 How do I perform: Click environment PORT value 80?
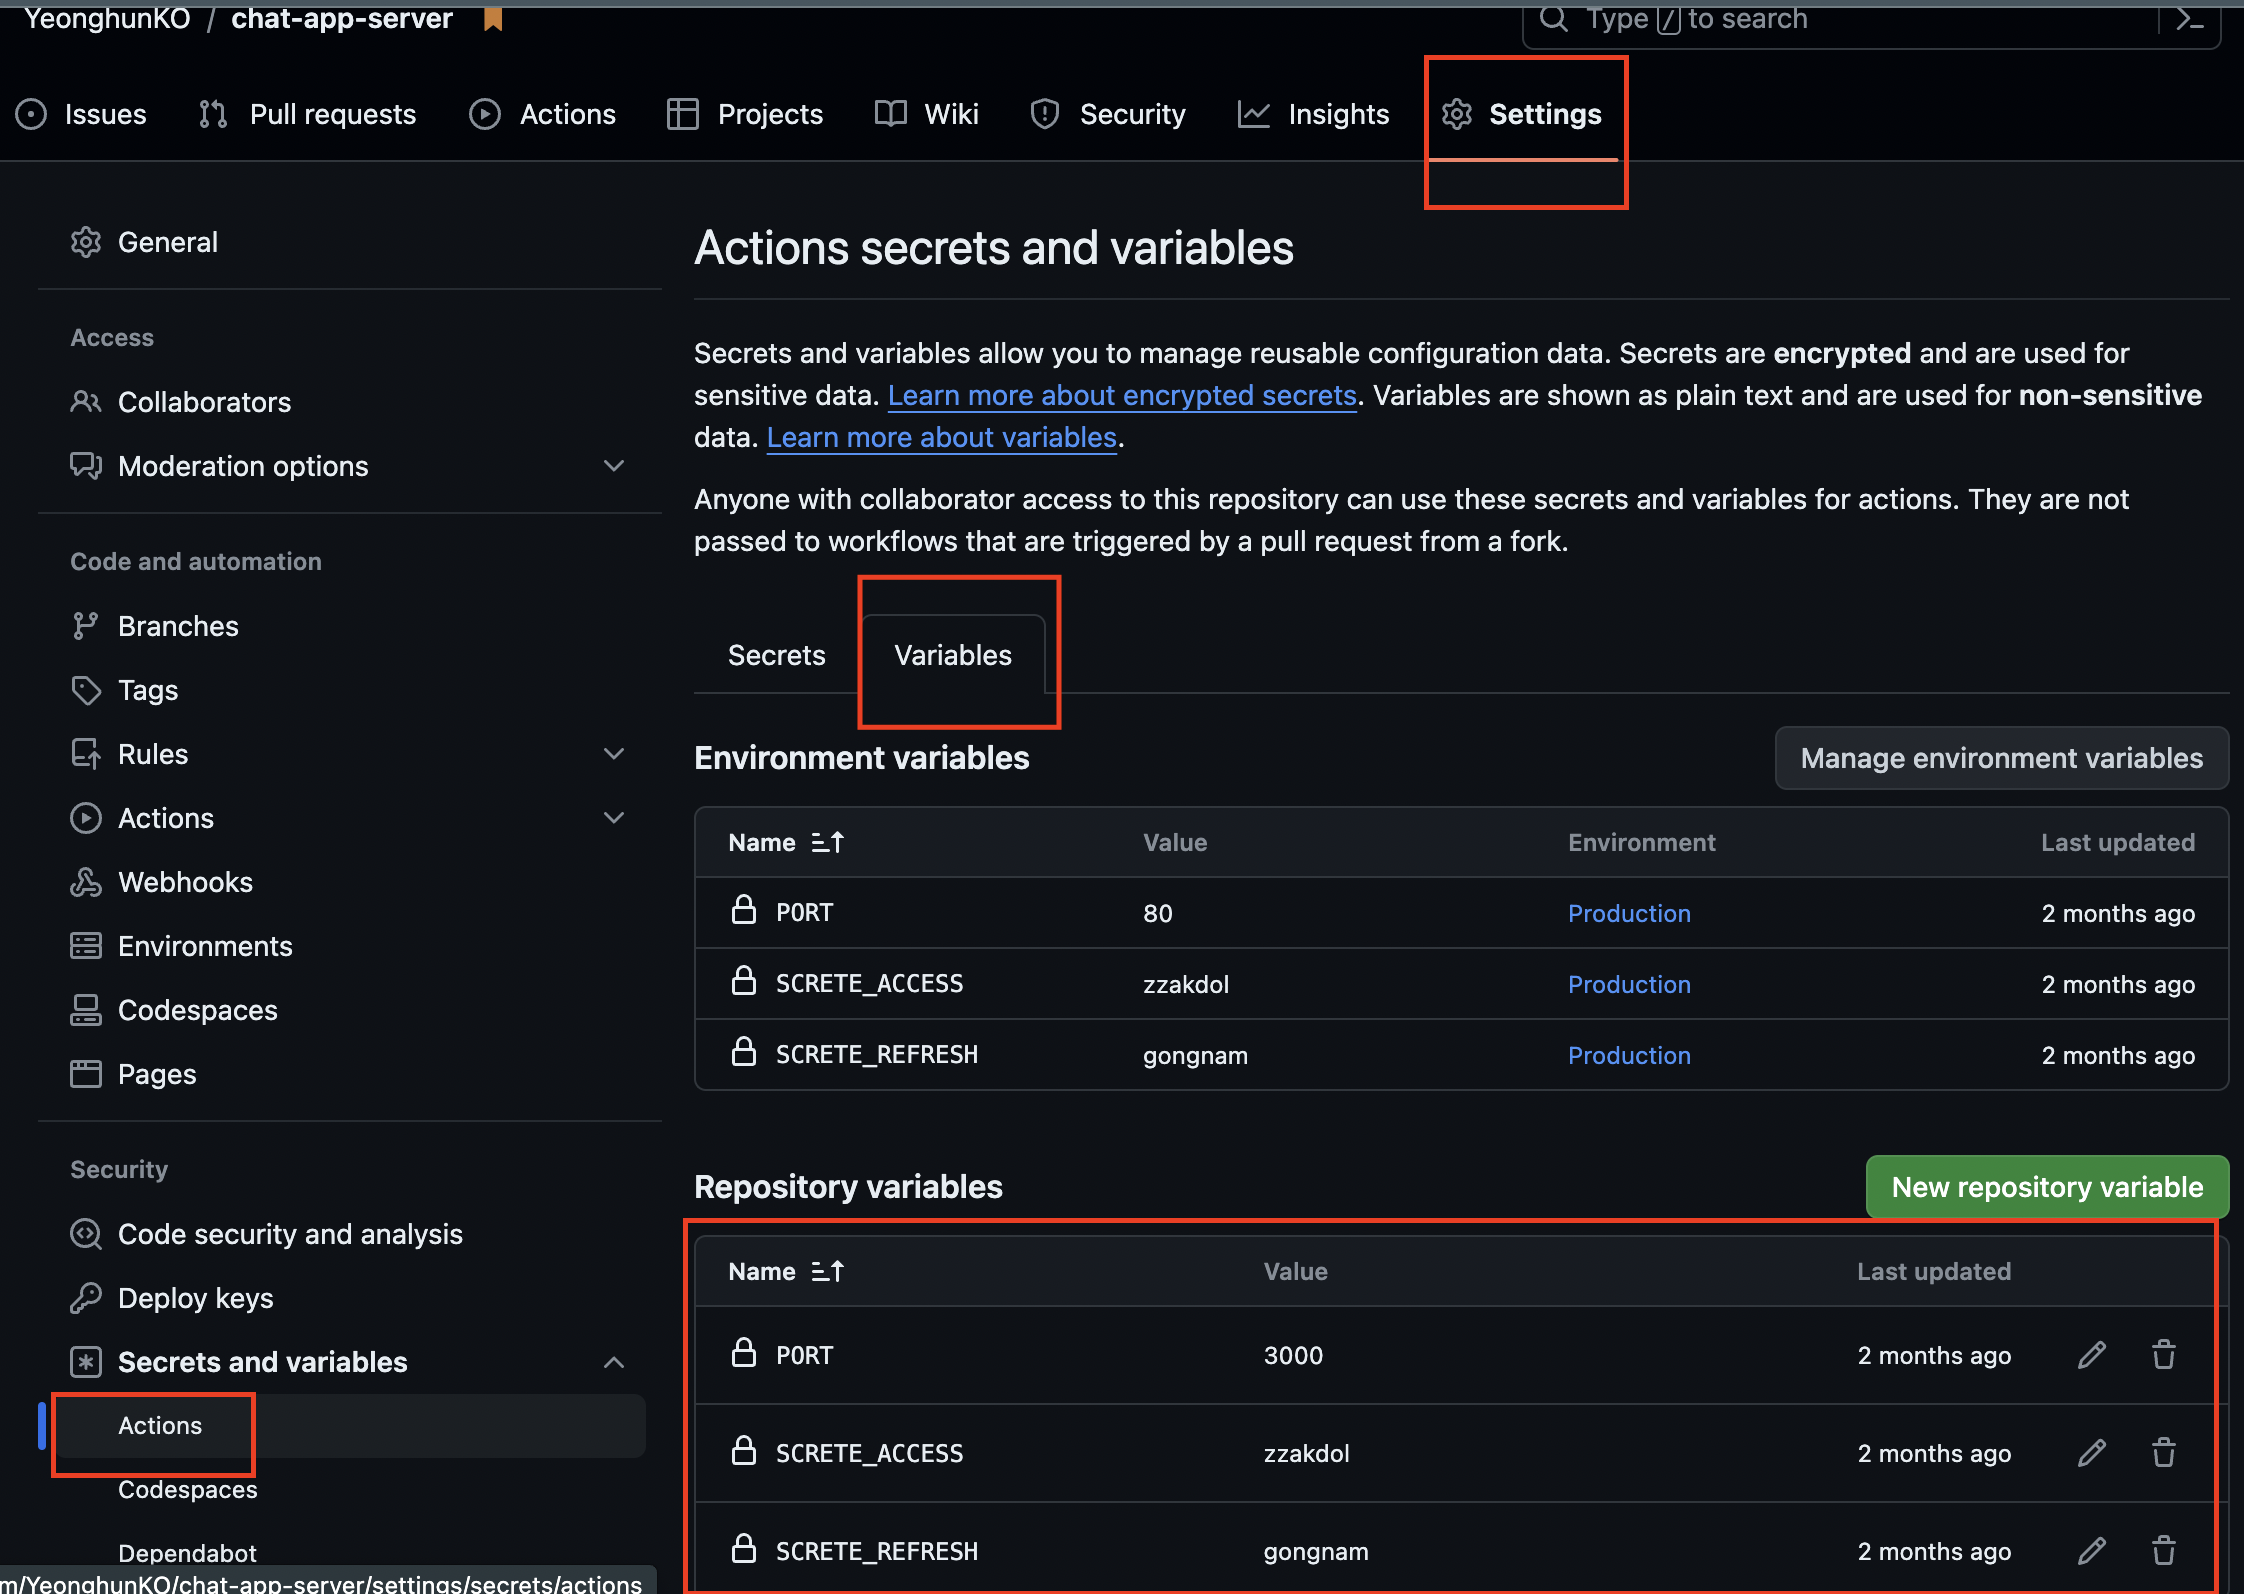coord(1158,913)
